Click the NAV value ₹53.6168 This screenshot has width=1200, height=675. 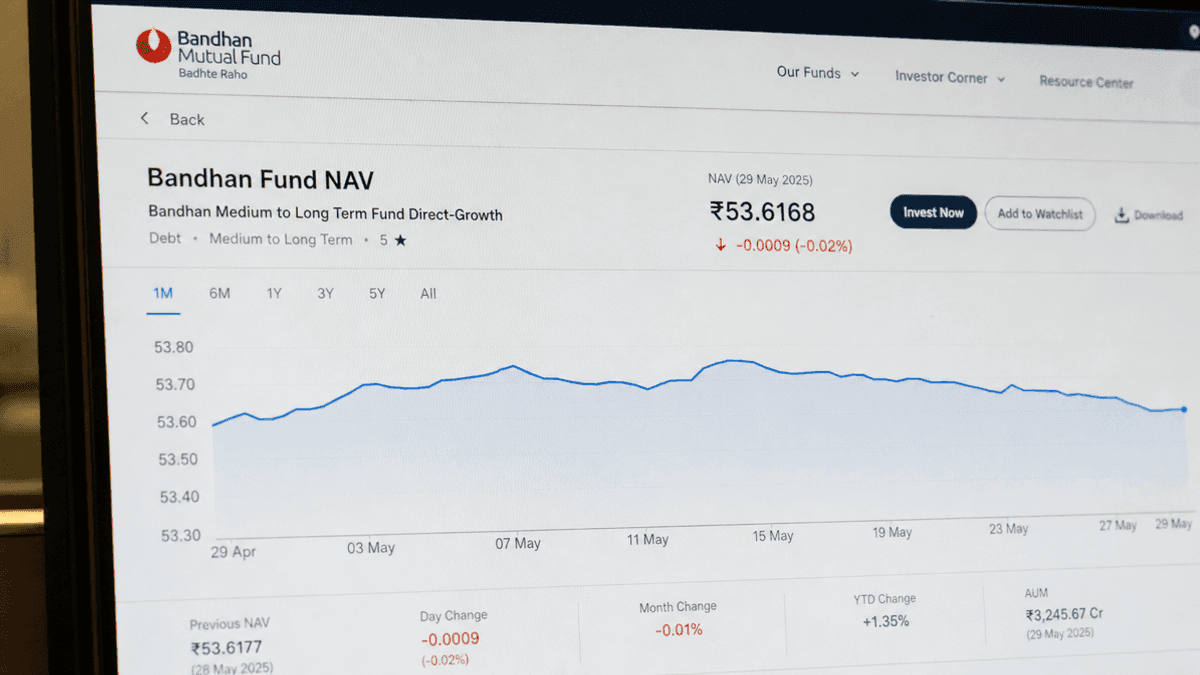point(762,212)
